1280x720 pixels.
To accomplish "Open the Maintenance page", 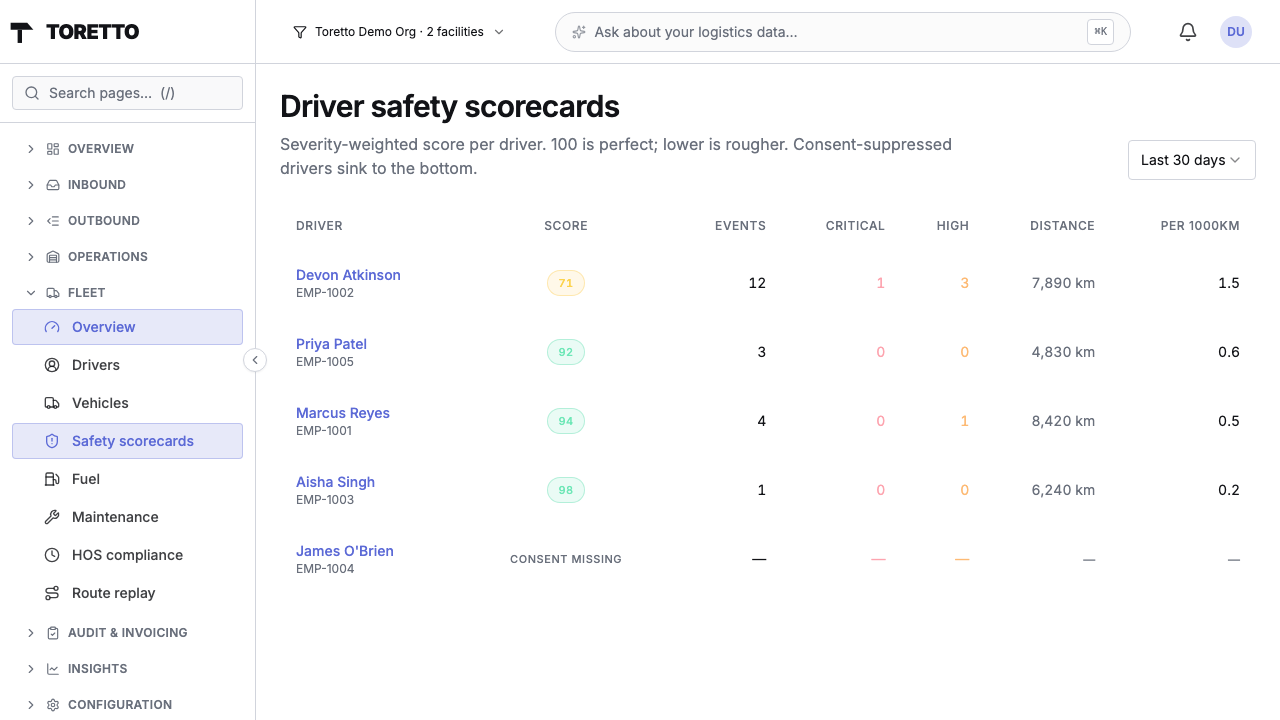I will point(127,517).
